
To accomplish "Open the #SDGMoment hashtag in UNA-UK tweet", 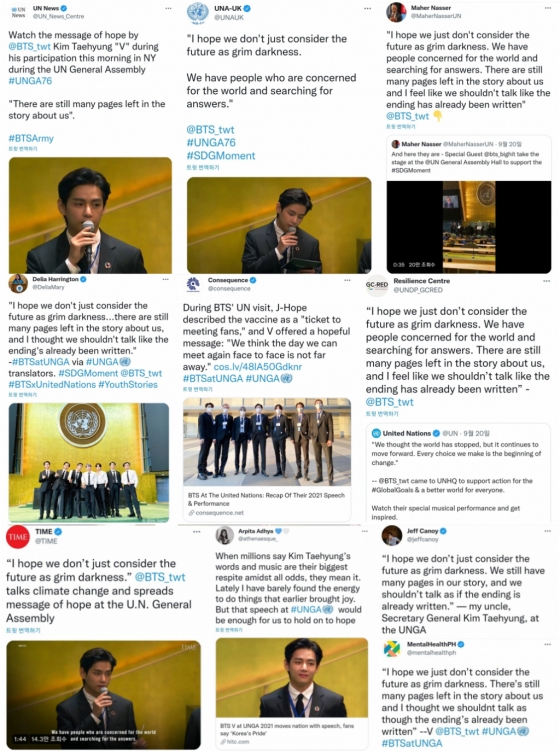I will 221,155.
